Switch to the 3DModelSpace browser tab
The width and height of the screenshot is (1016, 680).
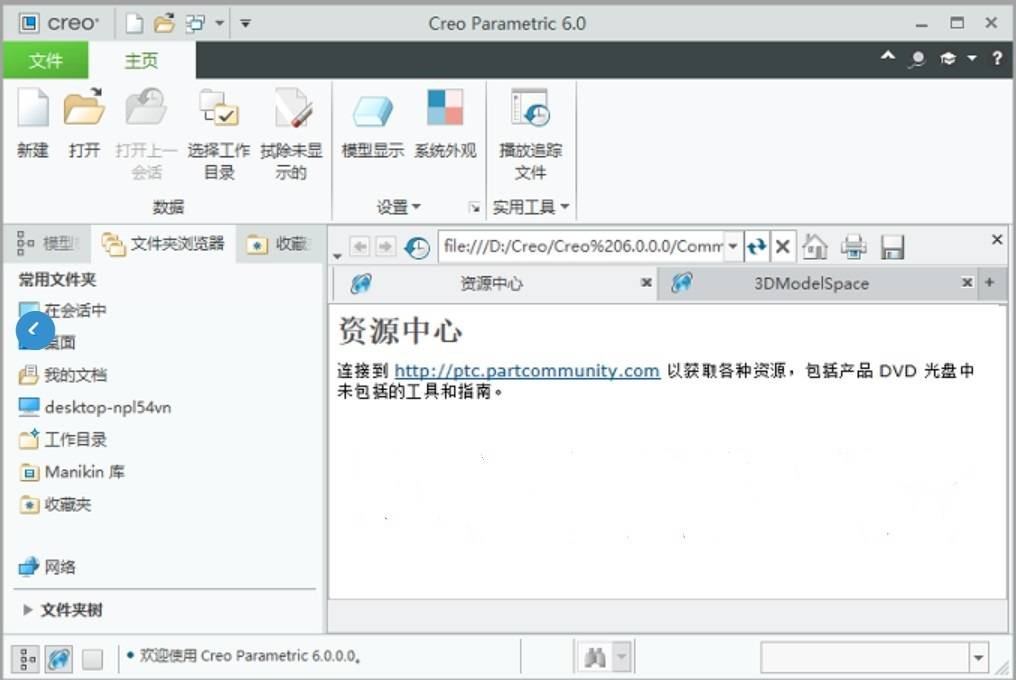tap(811, 283)
